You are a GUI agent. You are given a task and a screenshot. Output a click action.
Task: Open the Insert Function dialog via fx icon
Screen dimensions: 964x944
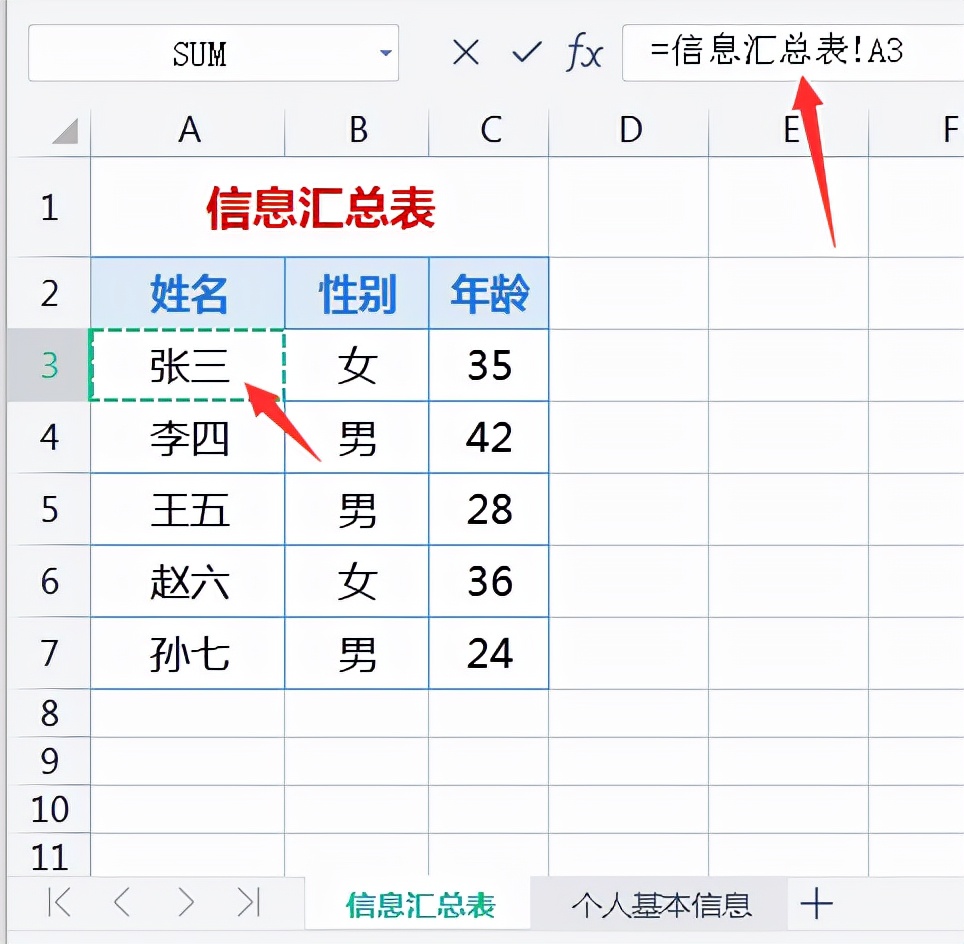click(585, 54)
